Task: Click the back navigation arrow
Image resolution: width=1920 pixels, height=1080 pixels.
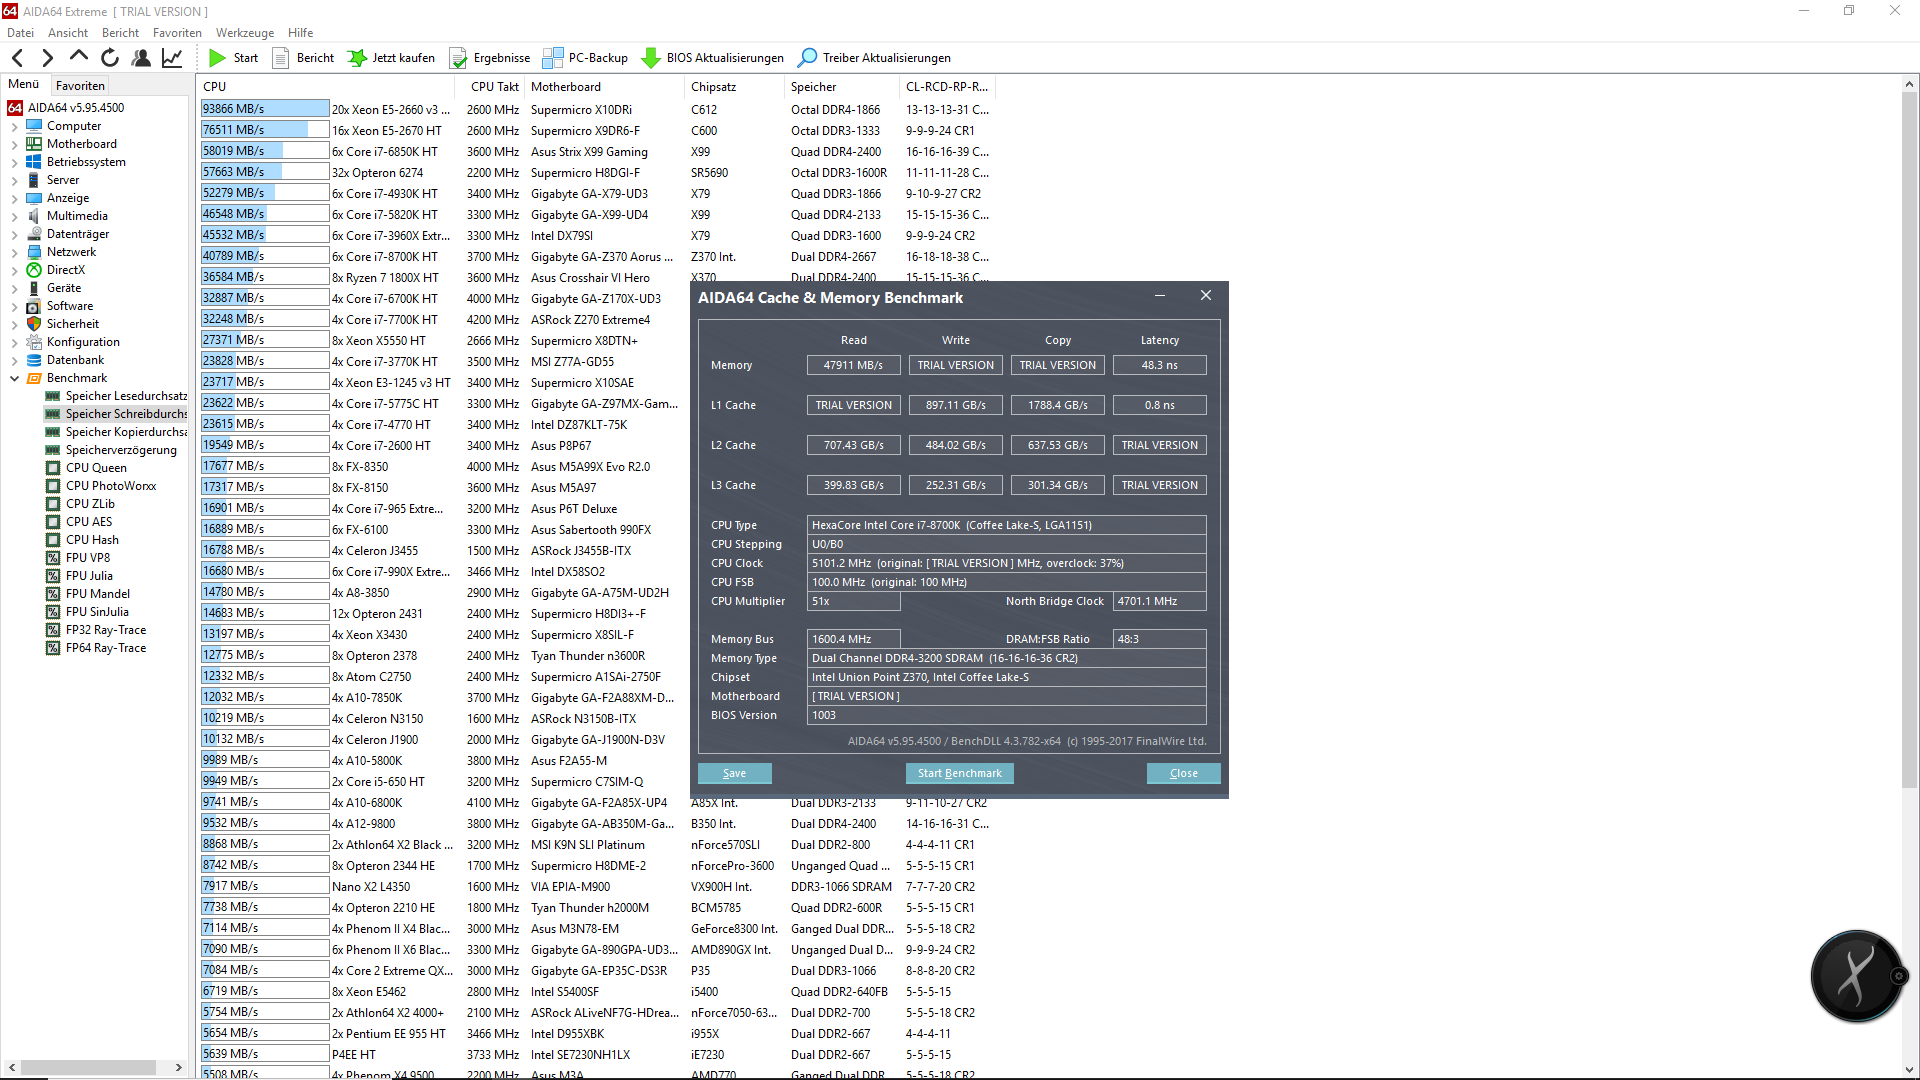Action: [x=18, y=58]
